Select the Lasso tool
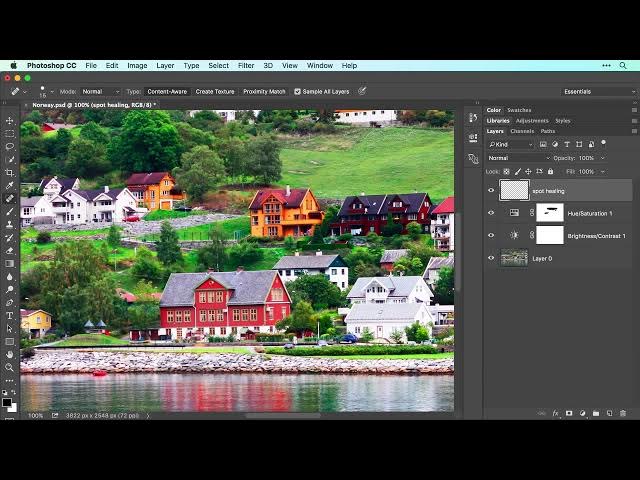Screen dimensions: 640x480 click(10, 146)
